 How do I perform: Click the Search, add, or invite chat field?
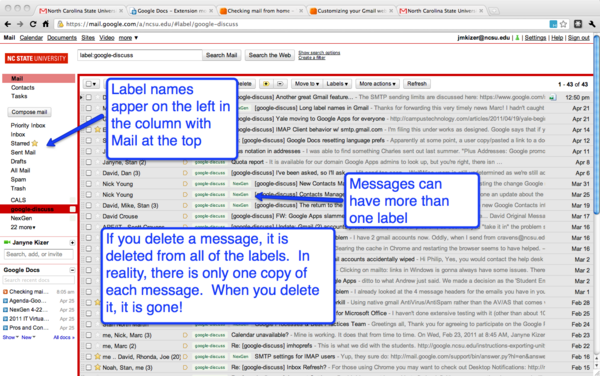click(38, 254)
